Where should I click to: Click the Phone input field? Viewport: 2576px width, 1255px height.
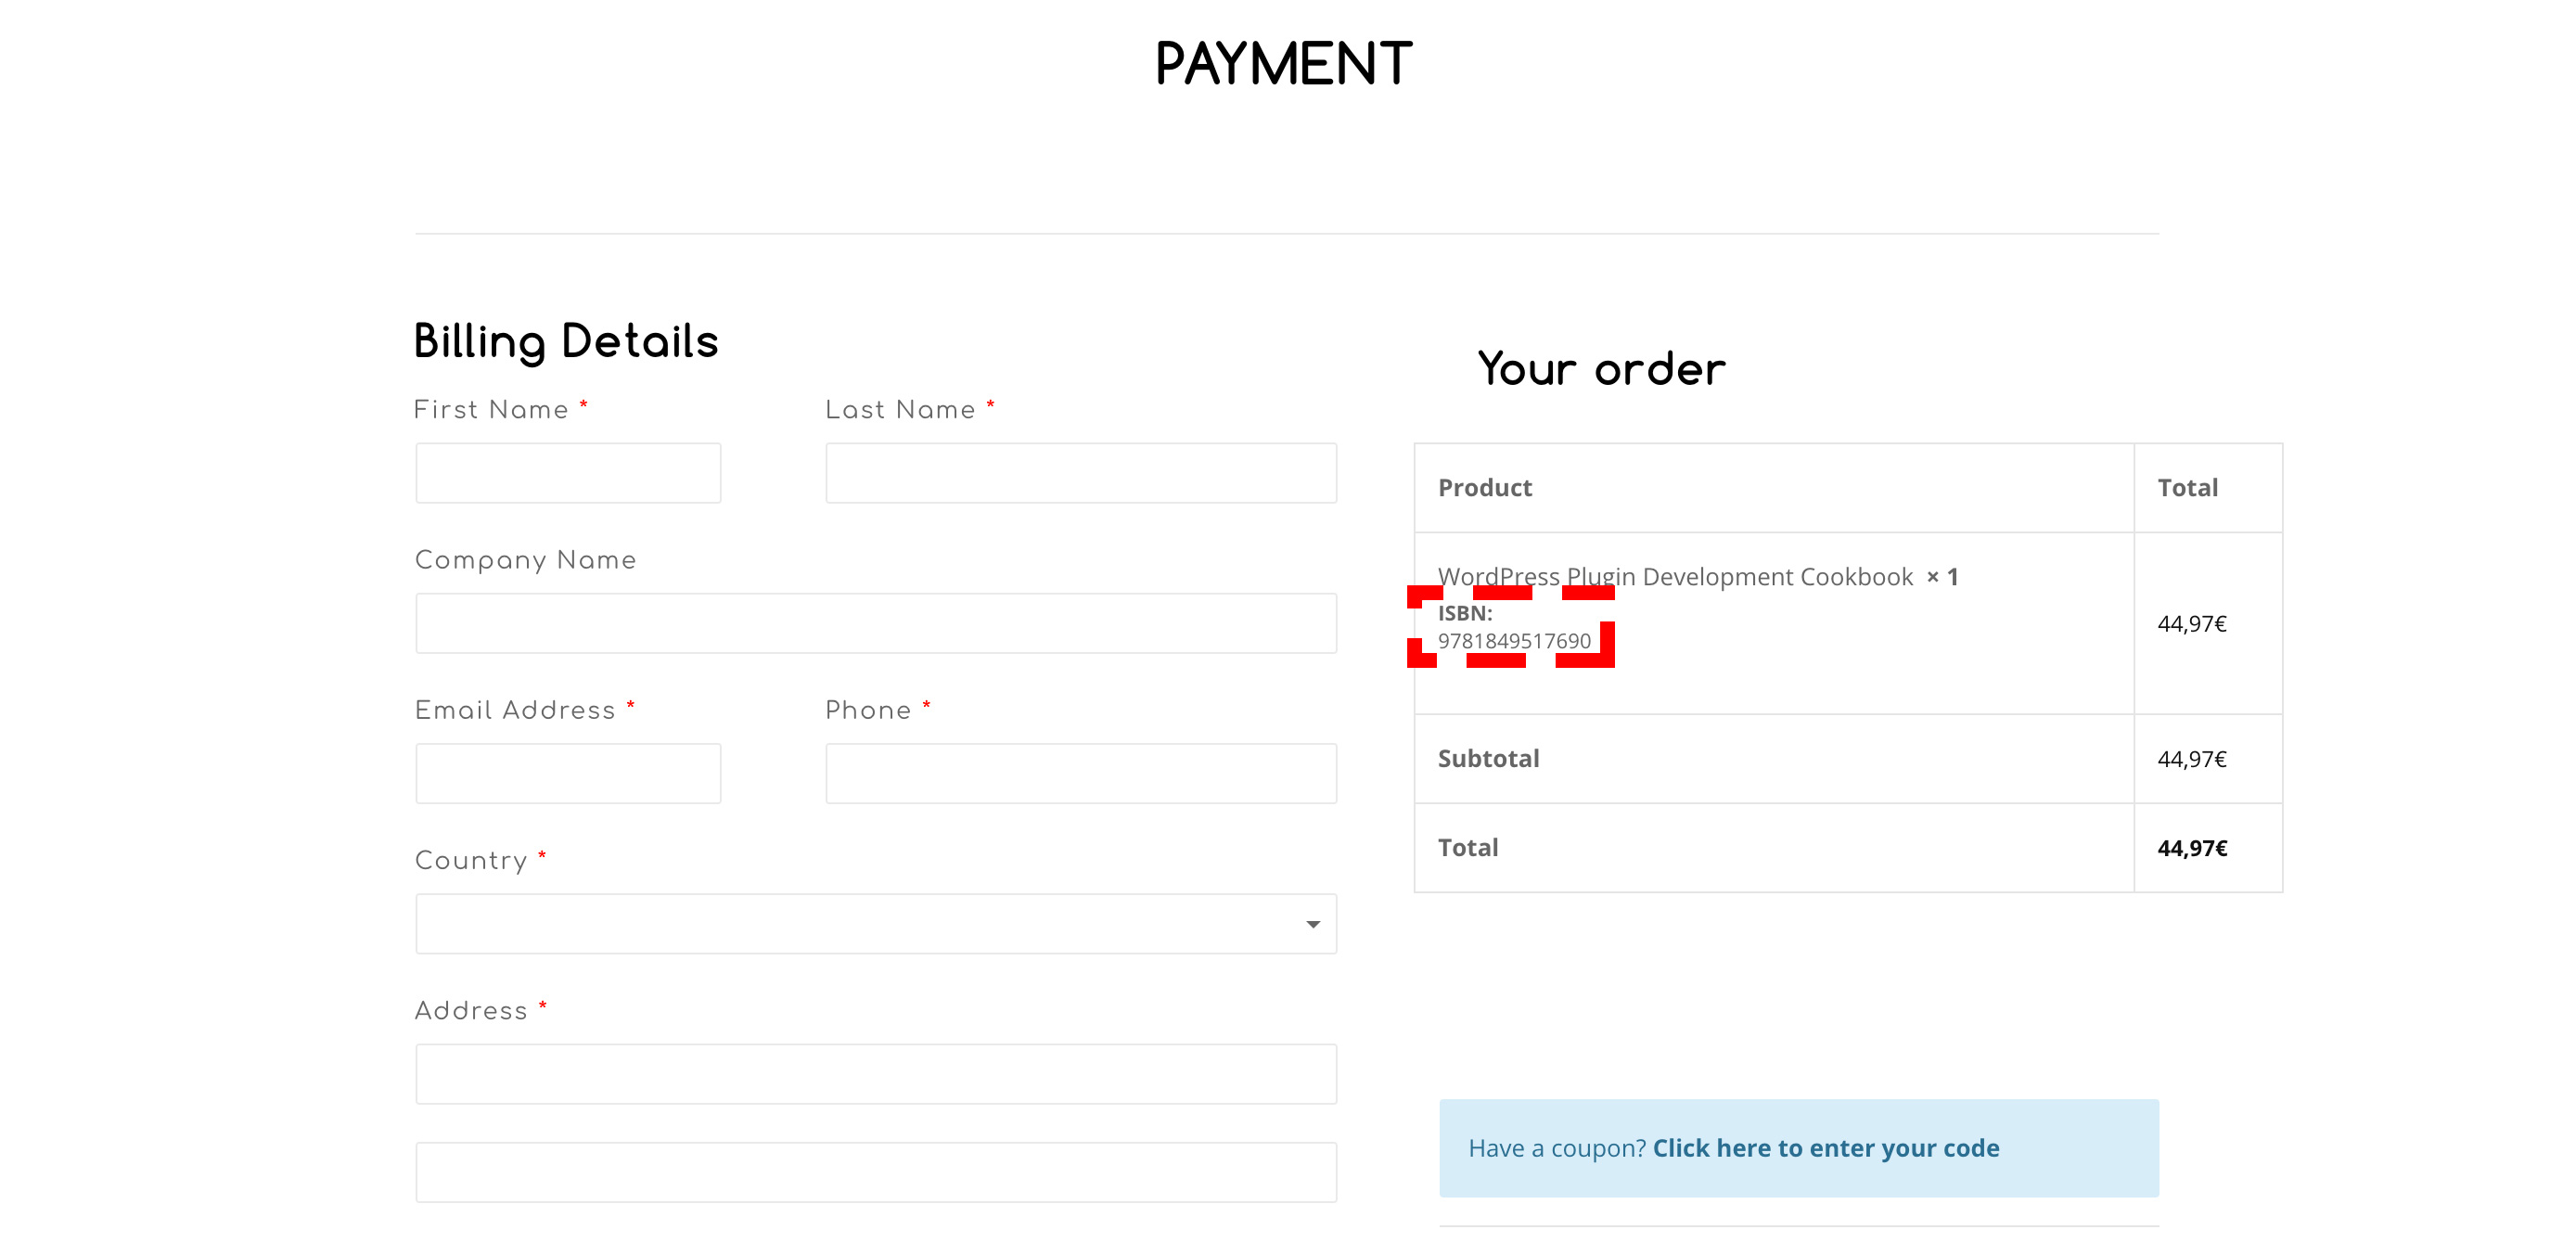pos(1083,774)
